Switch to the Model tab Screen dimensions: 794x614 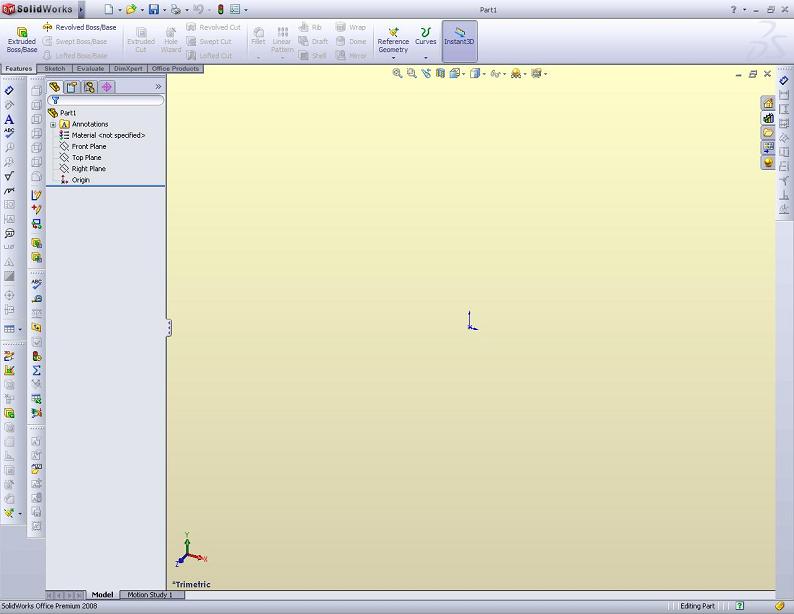pyautogui.click(x=102, y=594)
